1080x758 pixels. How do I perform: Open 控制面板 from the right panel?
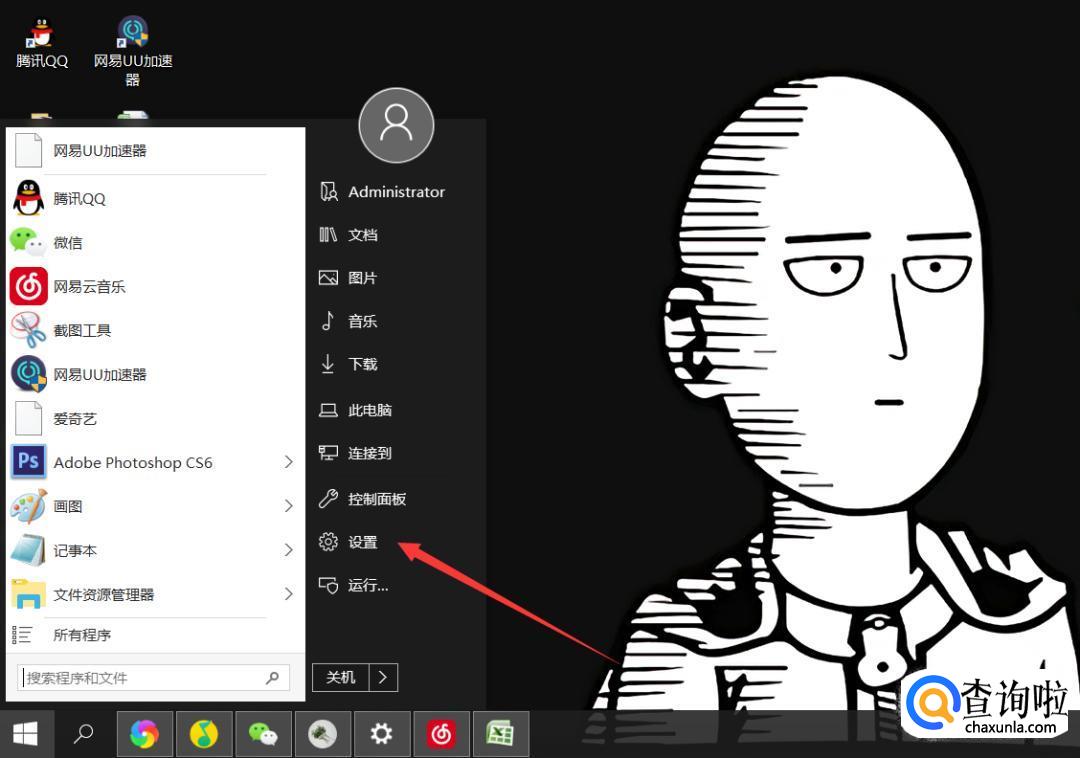point(376,499)
